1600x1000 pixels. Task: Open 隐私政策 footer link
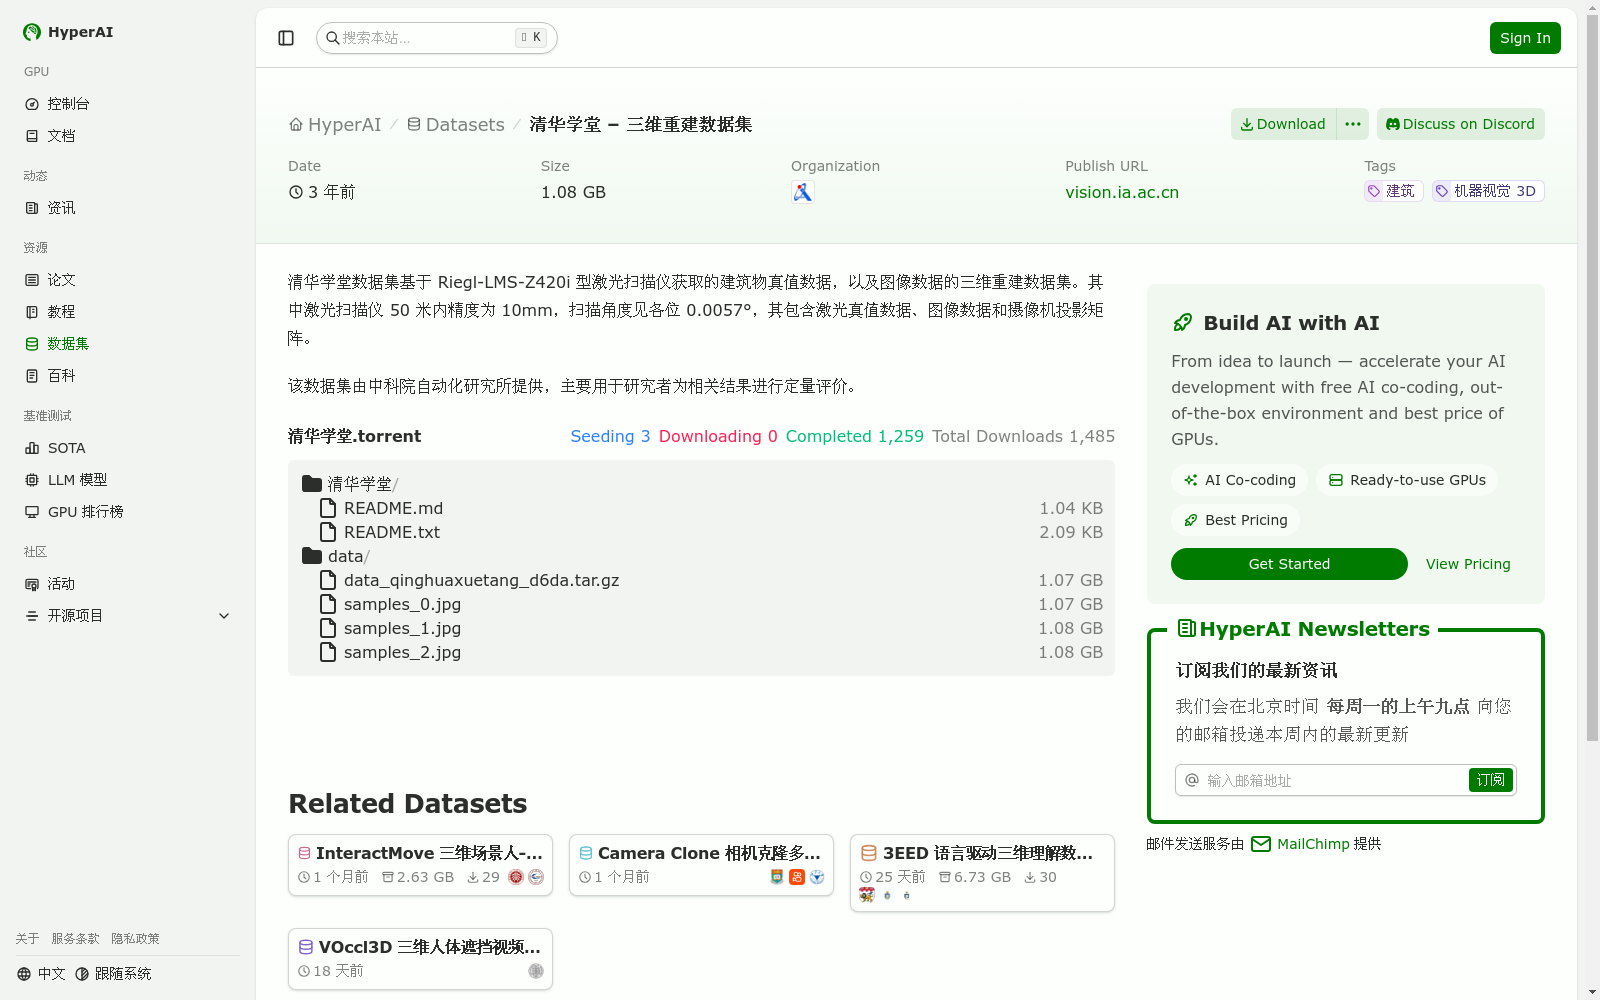[135, 939]
